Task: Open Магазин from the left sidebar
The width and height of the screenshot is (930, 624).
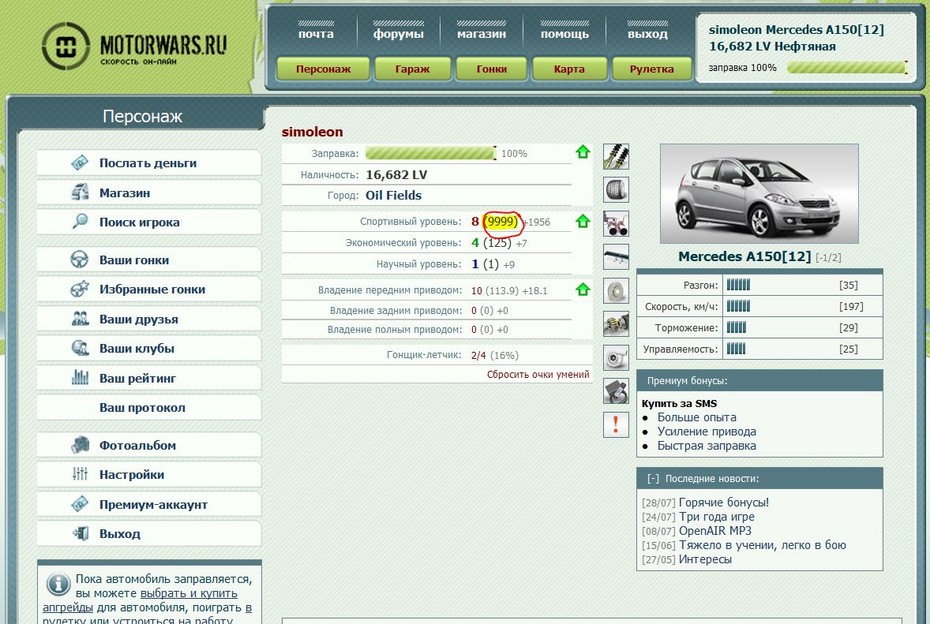Action: coord(149,193)
